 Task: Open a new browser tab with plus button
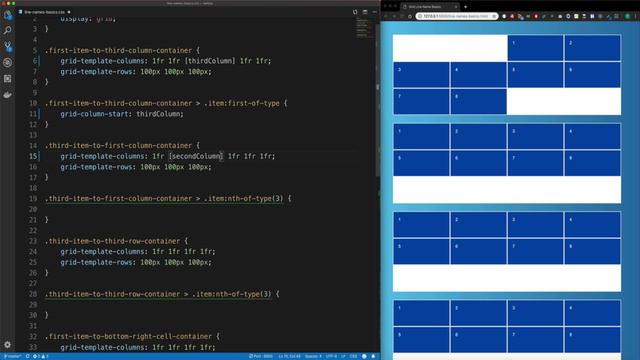(465, 7)
